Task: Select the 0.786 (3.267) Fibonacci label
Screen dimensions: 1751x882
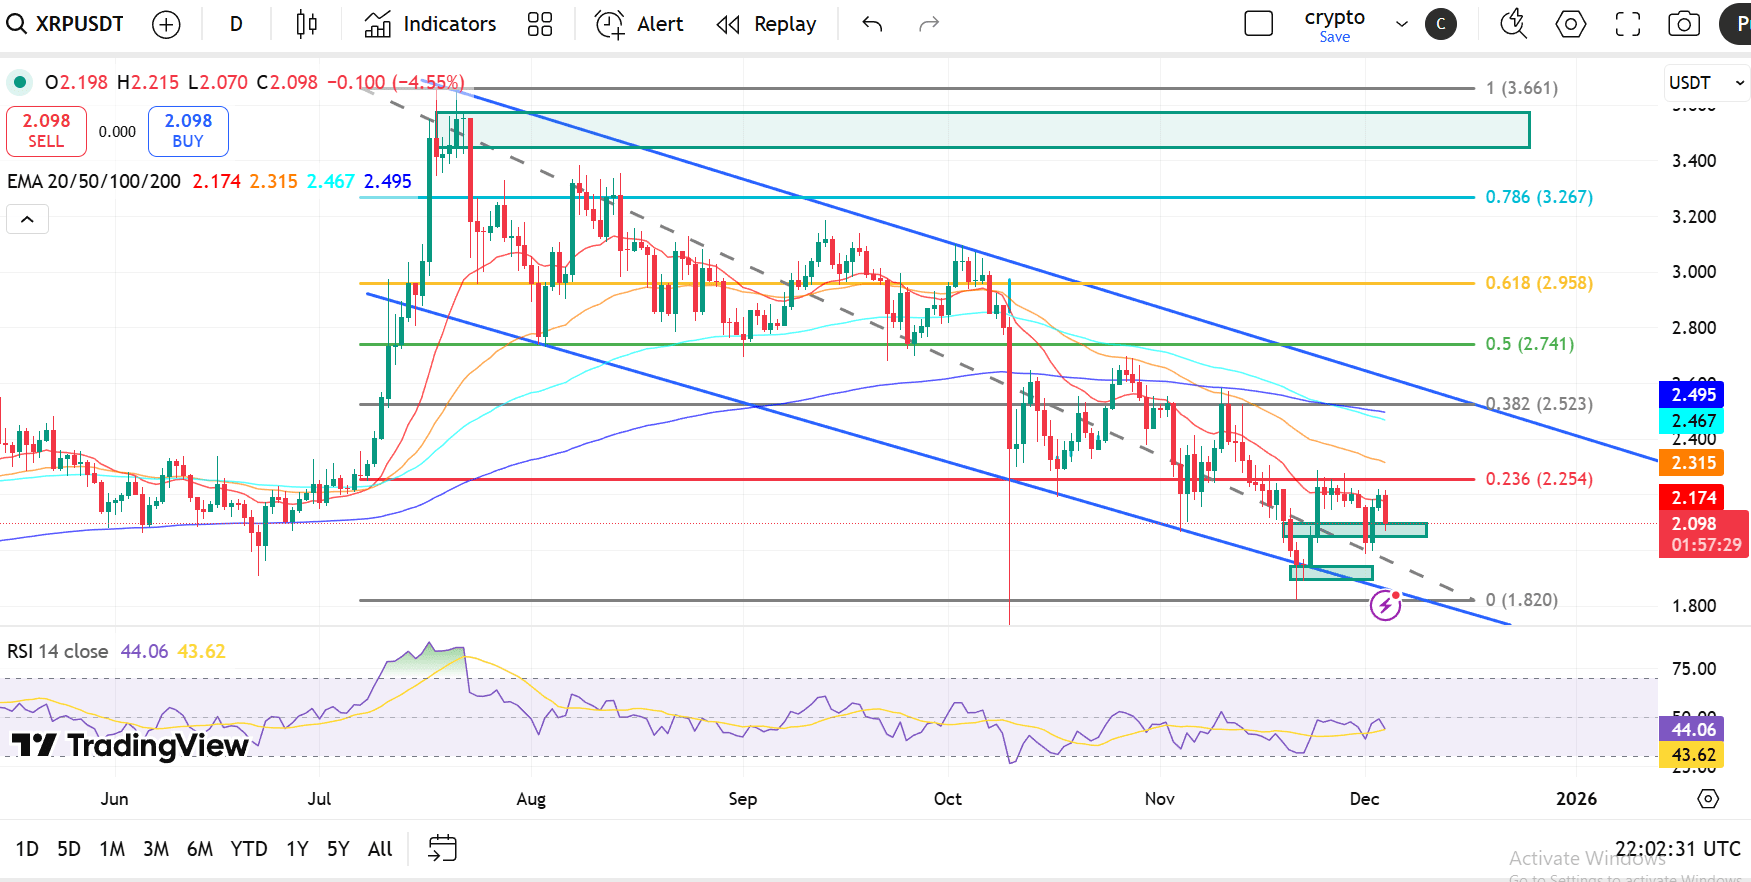Action: click(x=1539, y=197)
